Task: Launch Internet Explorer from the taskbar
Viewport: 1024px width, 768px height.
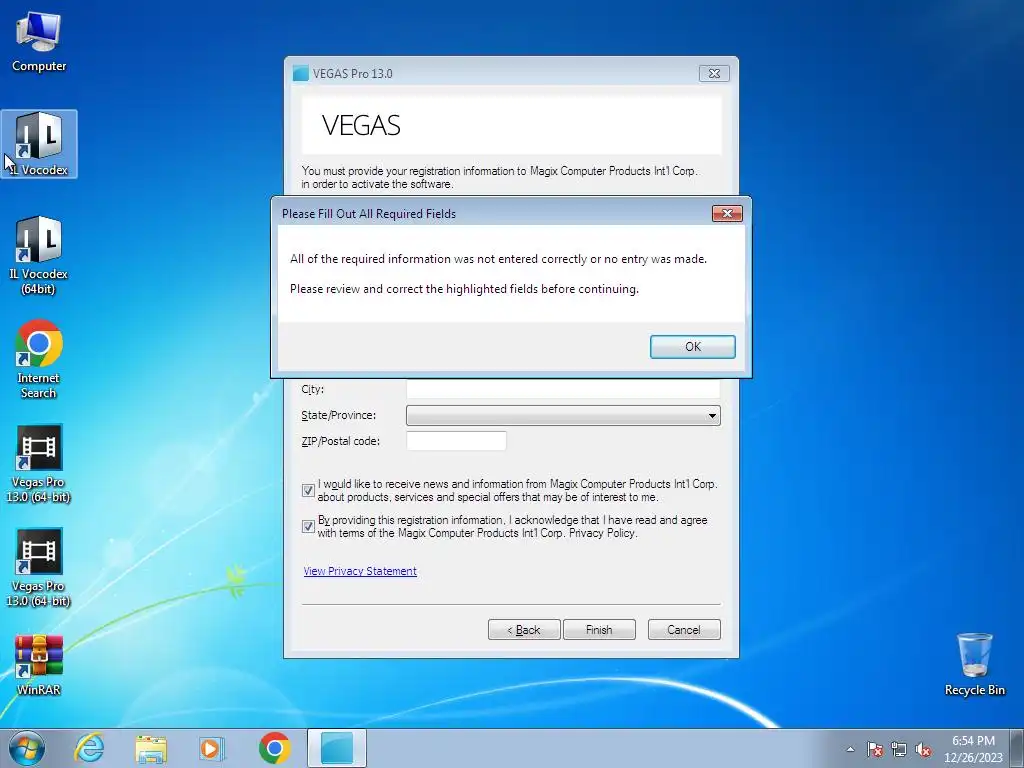Action: point(89,748)
